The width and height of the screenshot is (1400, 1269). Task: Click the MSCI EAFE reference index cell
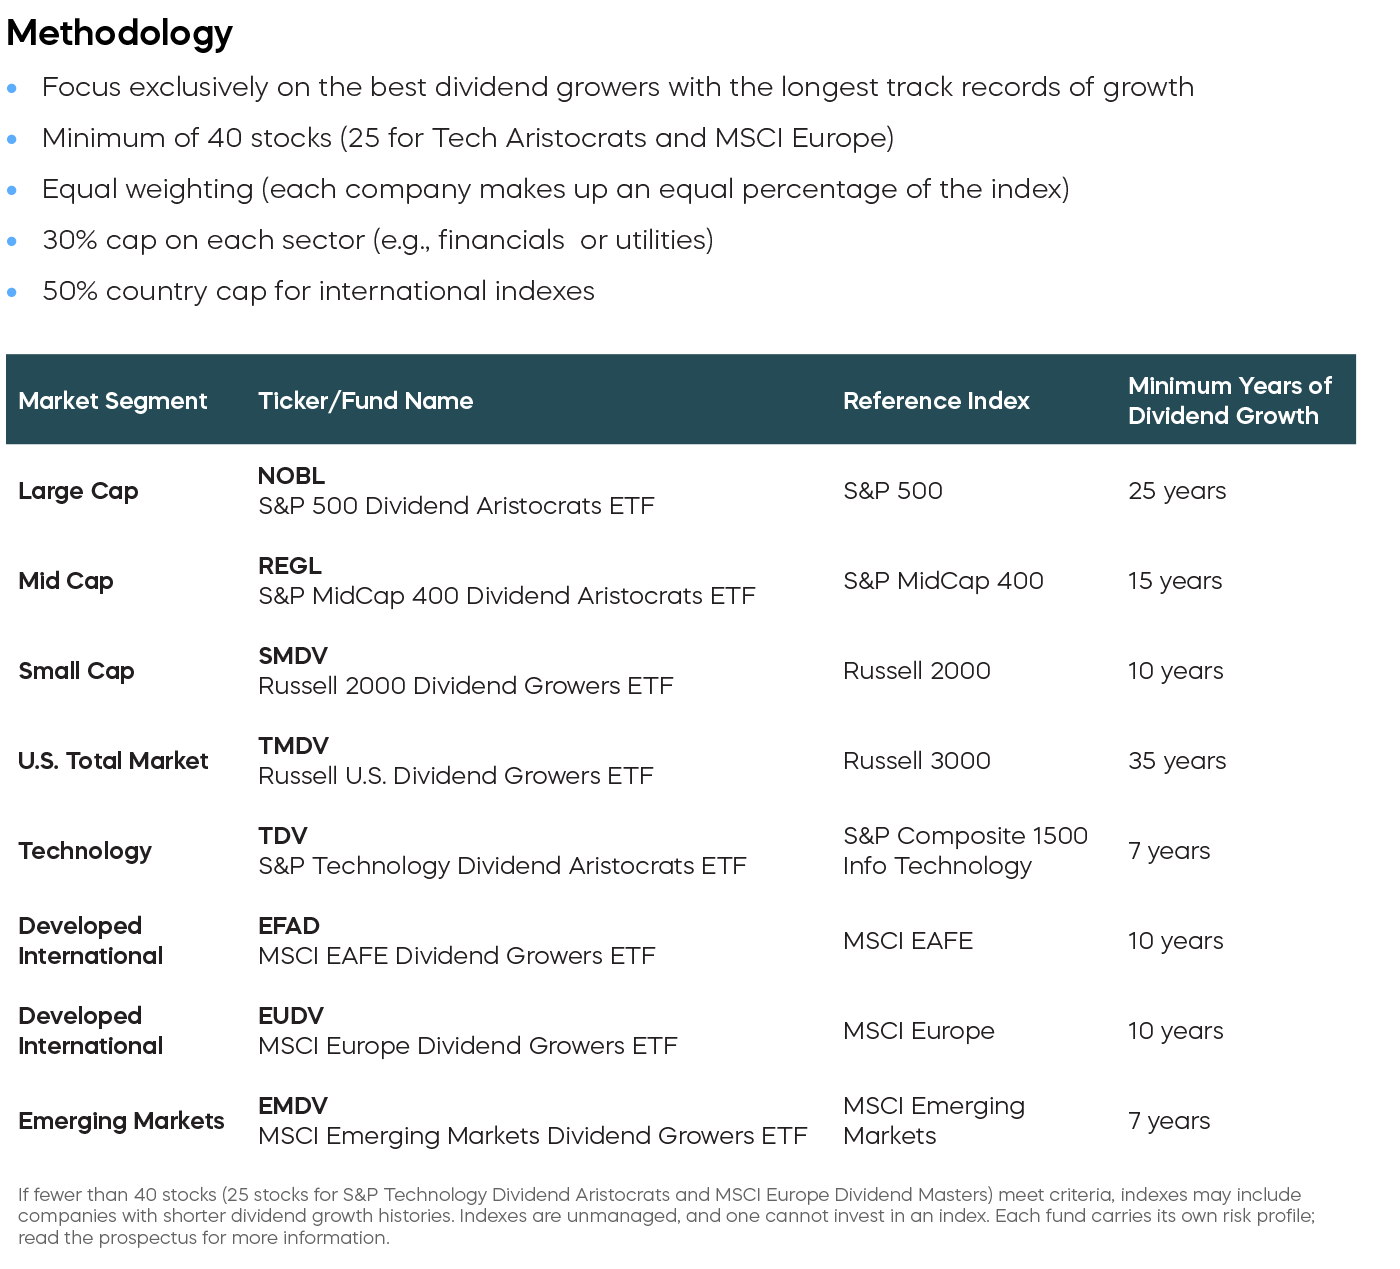(908, 941)
